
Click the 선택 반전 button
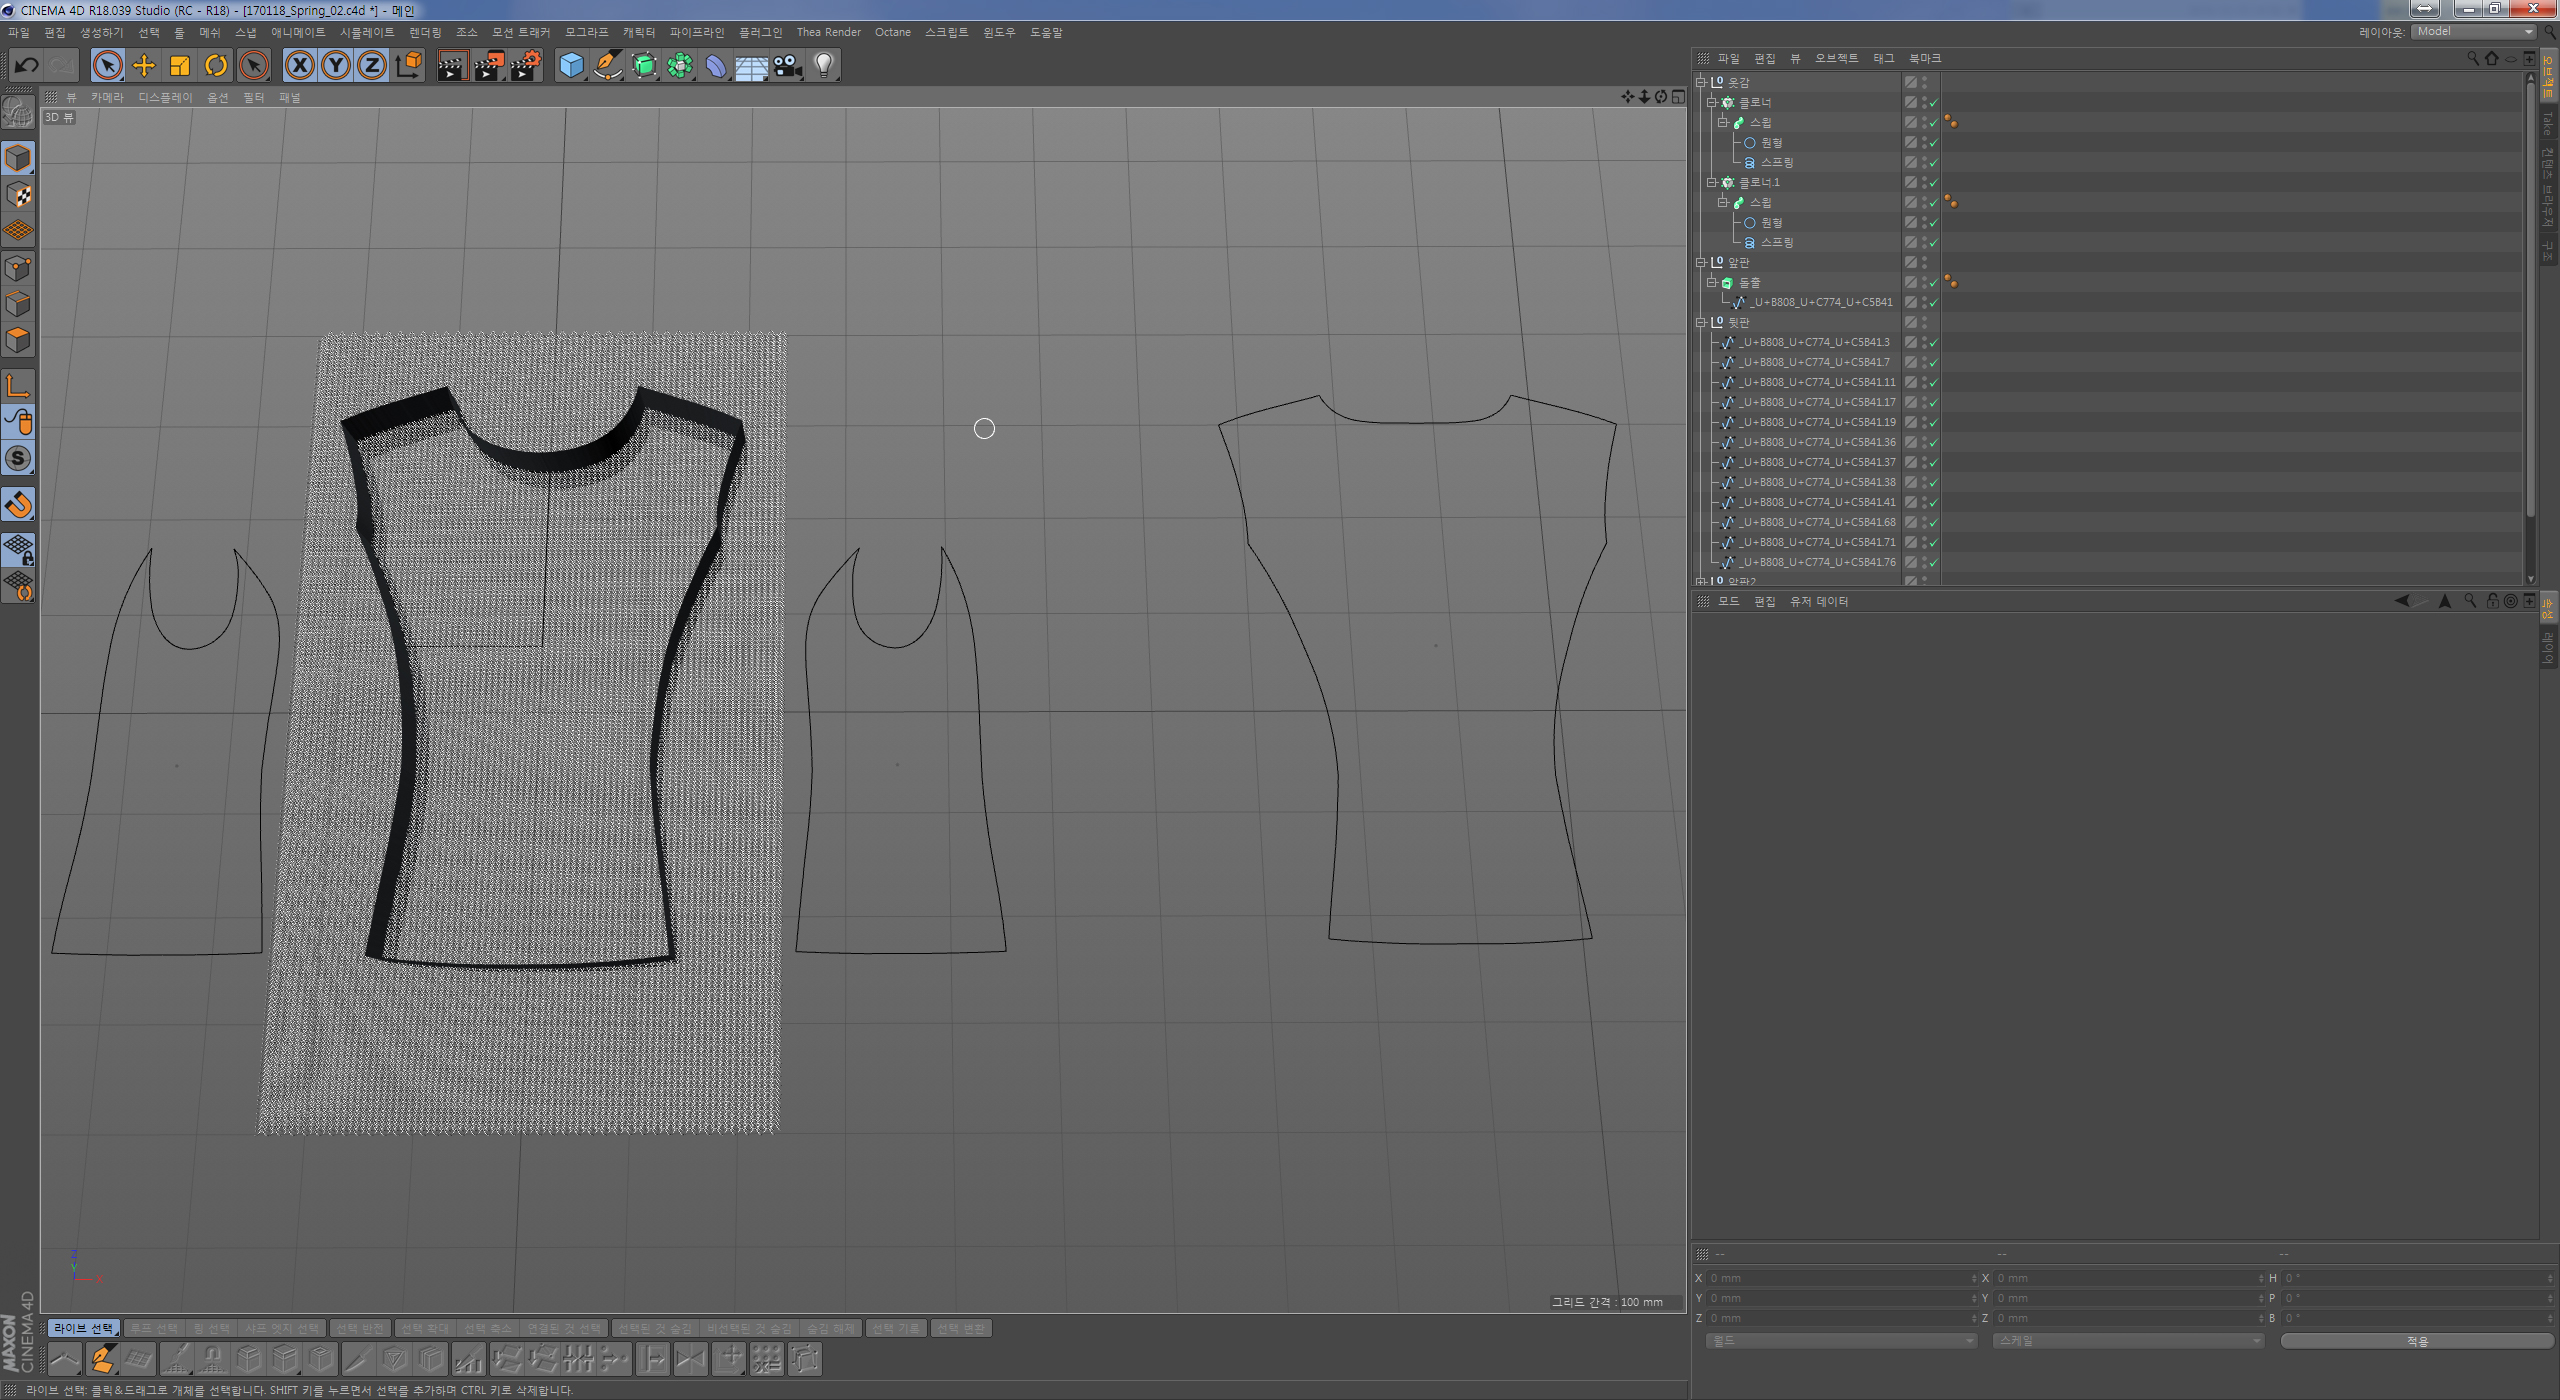(360, 1328)
